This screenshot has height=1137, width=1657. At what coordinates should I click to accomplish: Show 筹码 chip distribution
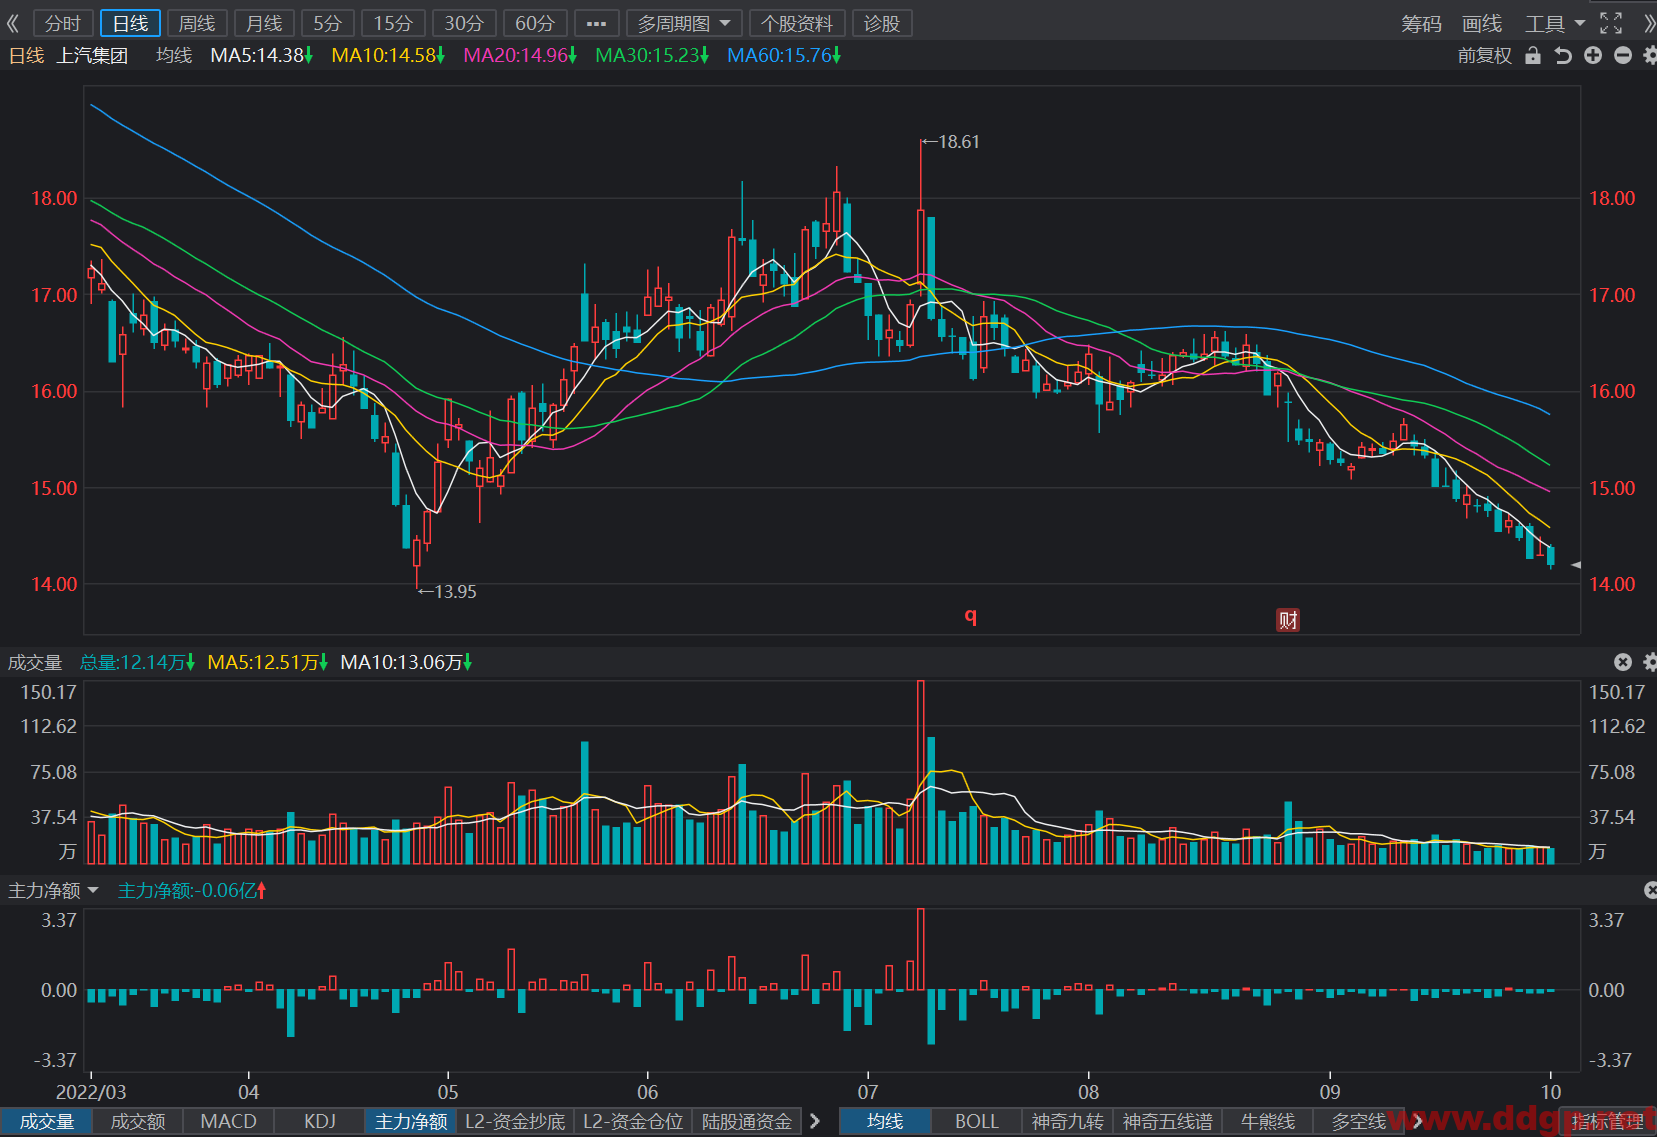click(x=1421, y=23)
